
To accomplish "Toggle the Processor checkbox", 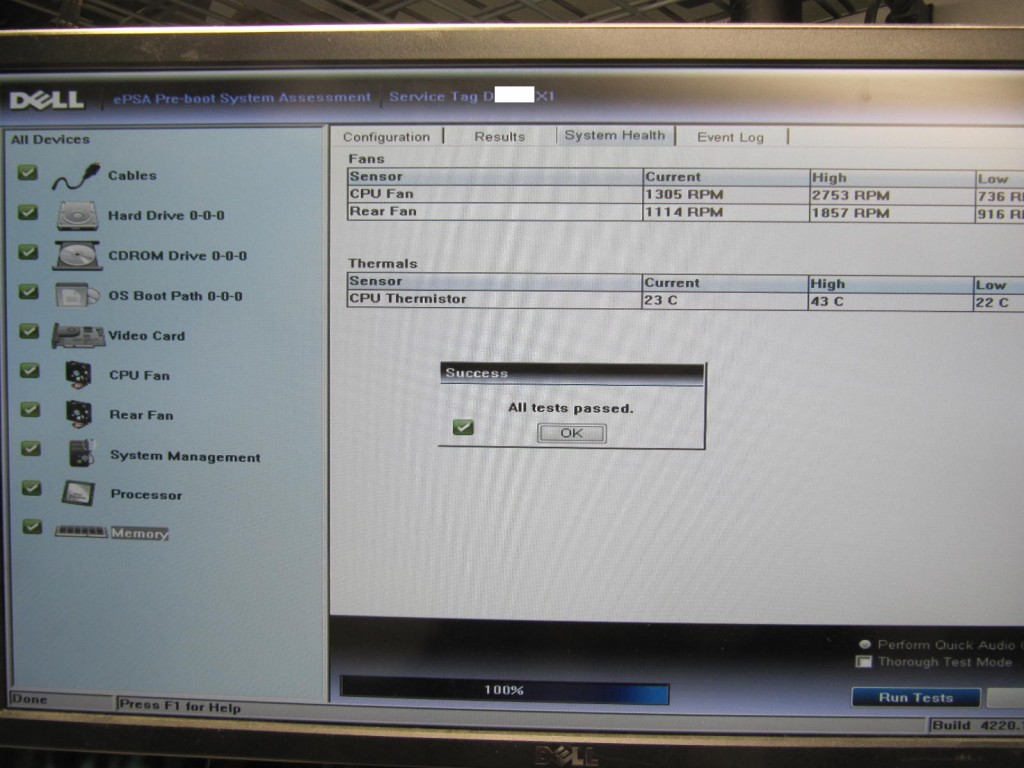I will point(31,488).
